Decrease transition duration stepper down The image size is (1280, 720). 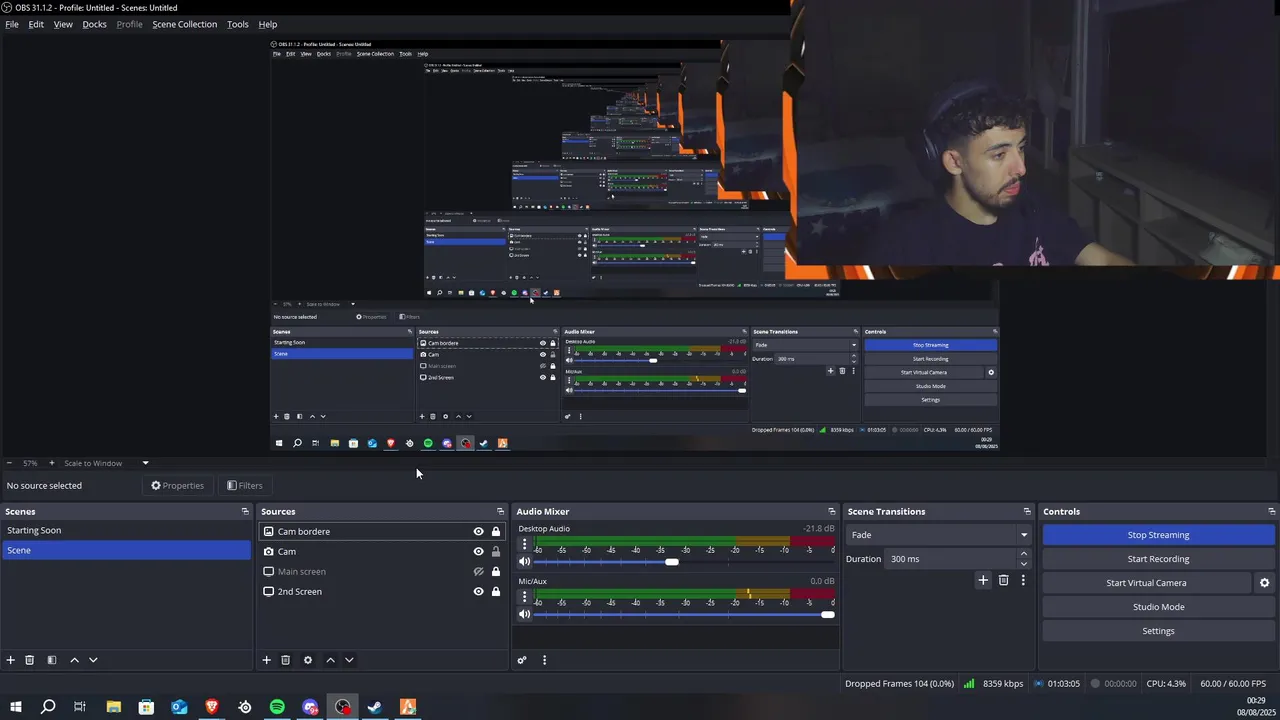click(x=1023, y=564)
